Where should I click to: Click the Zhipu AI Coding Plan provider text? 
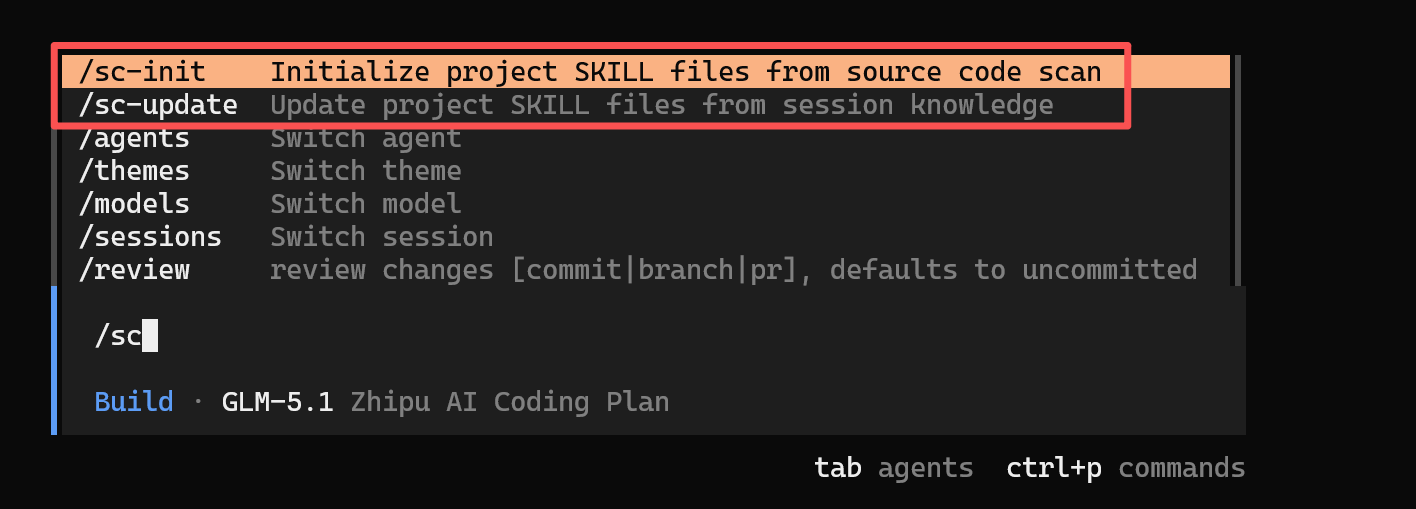coord(509,402)
